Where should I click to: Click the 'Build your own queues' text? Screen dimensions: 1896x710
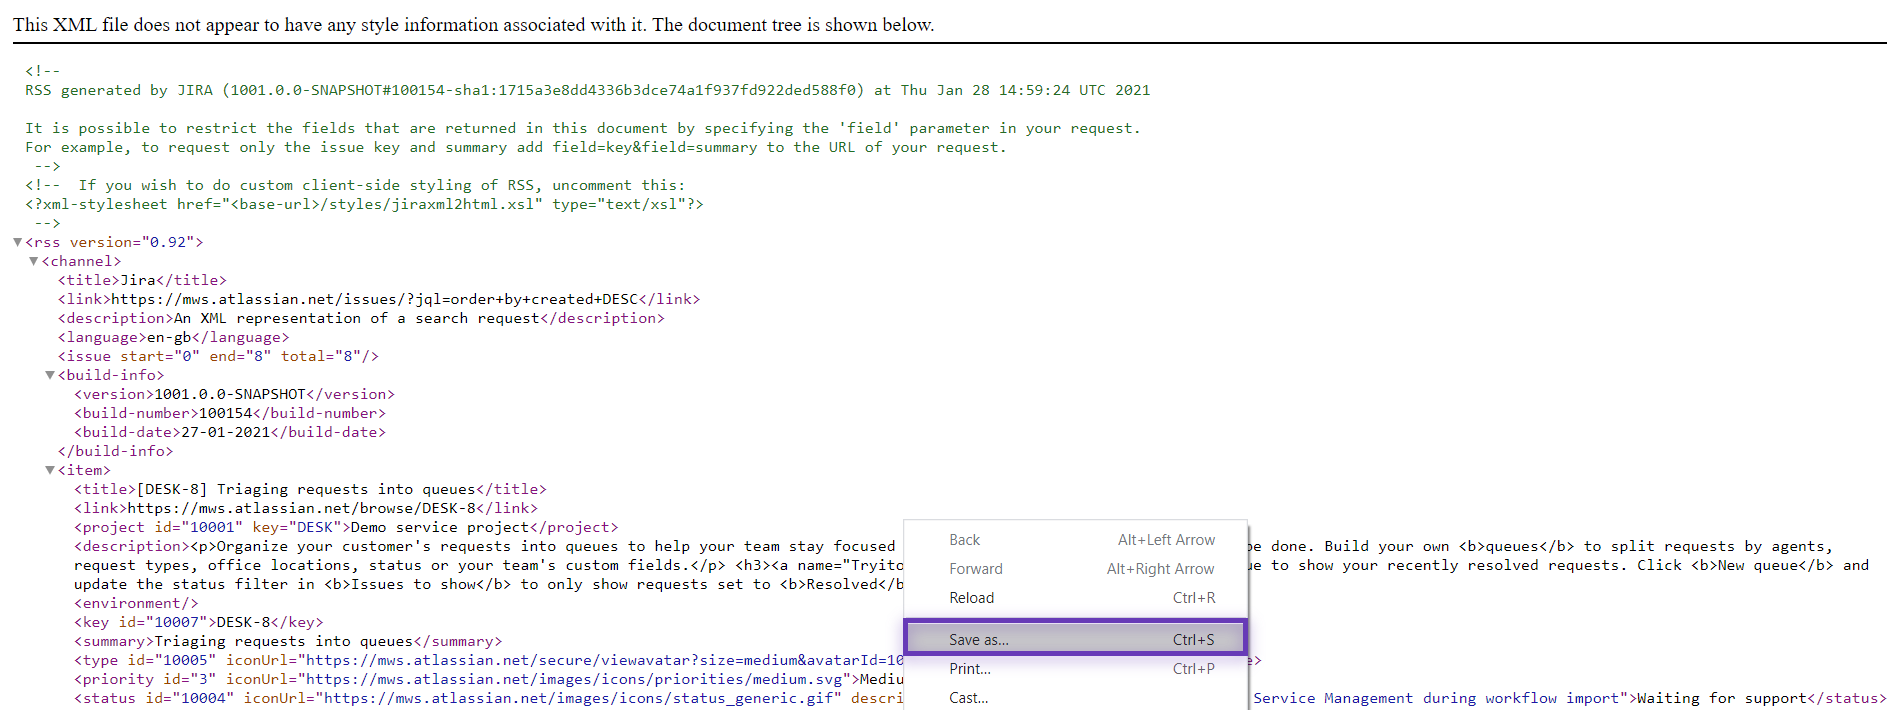pyautogui.click(x=1448, y=546)
